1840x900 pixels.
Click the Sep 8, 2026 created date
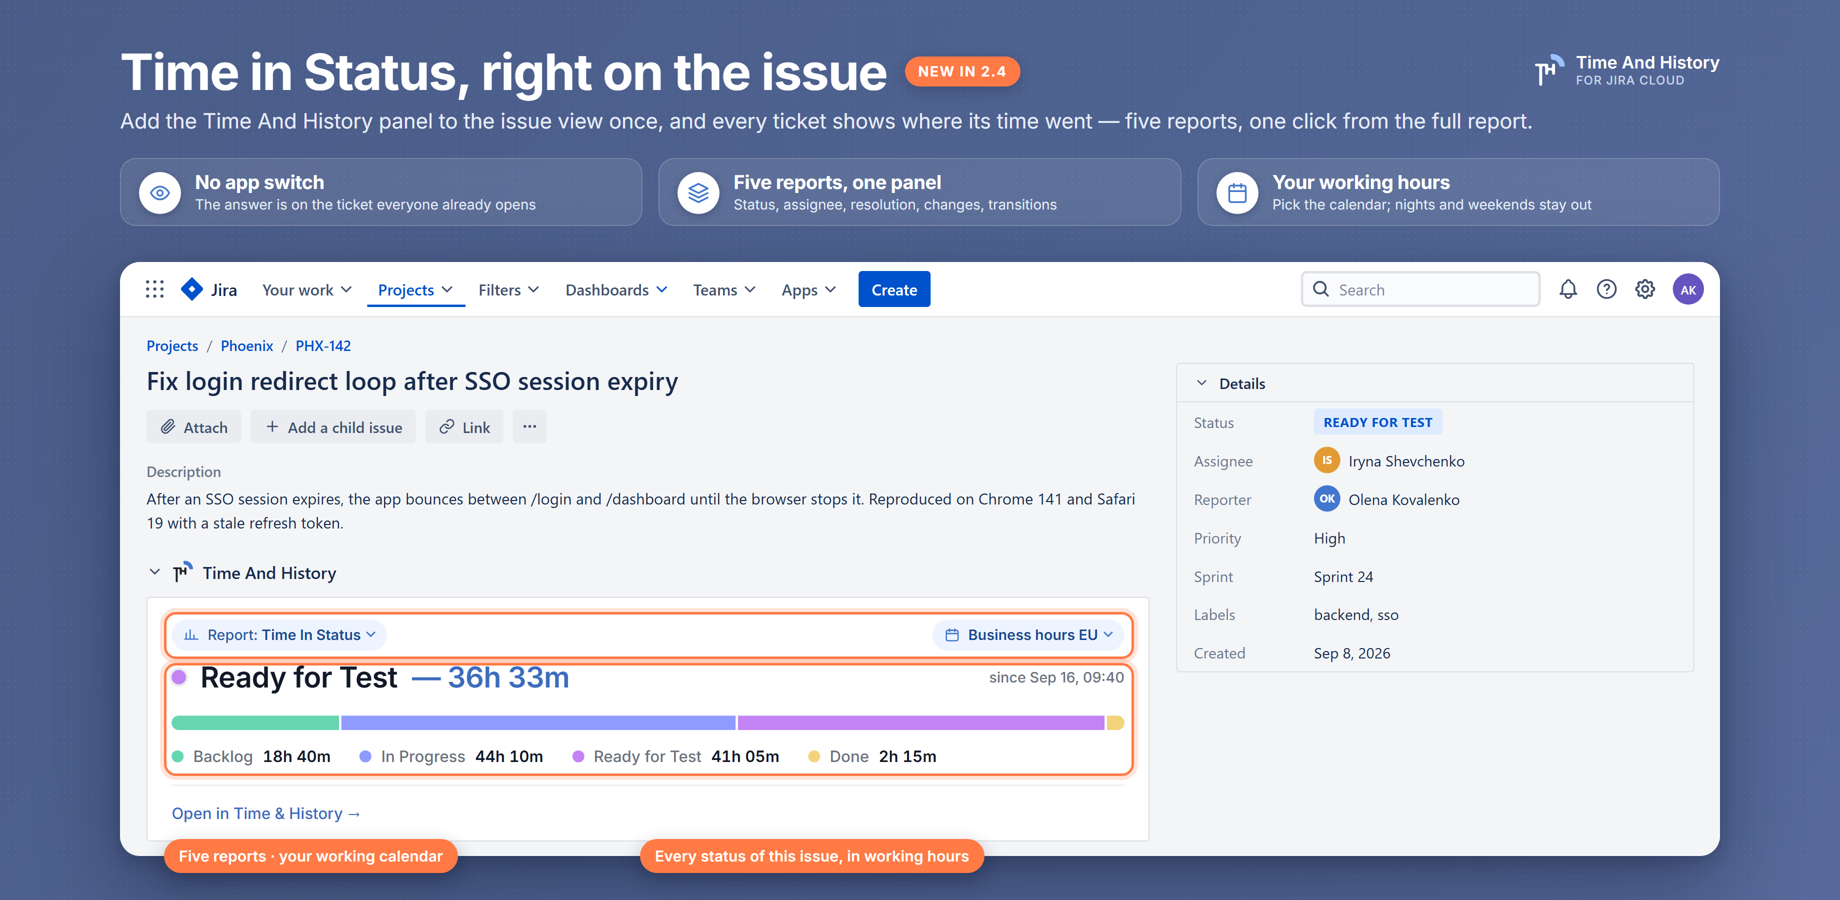point(1351,653)
